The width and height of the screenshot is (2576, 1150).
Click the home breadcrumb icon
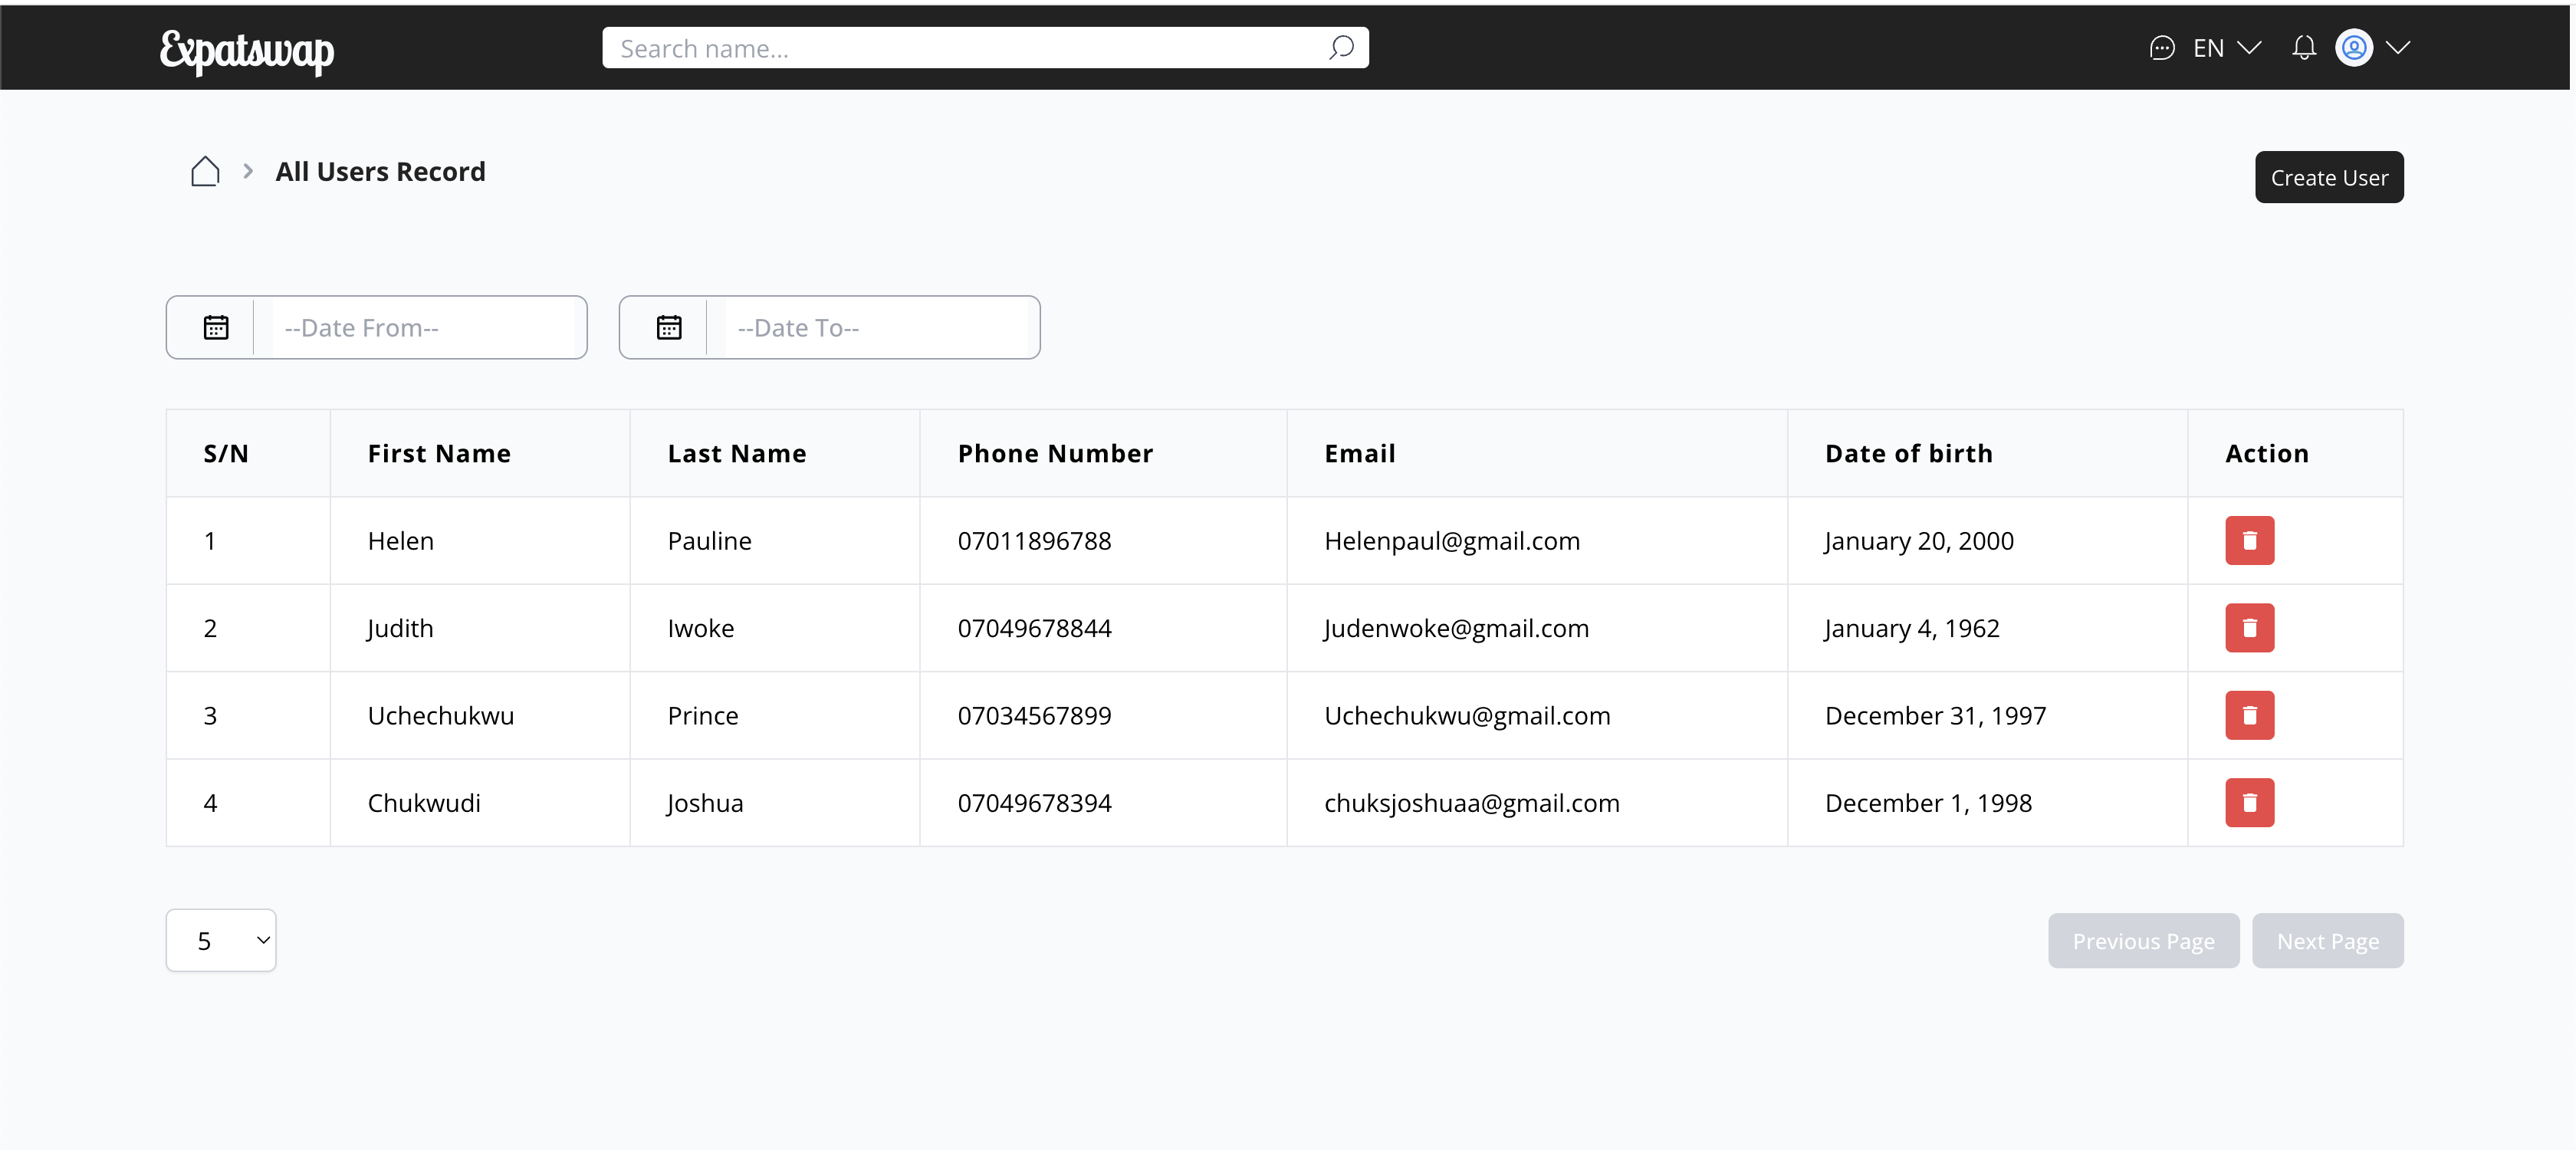click(x=205, y=171)
